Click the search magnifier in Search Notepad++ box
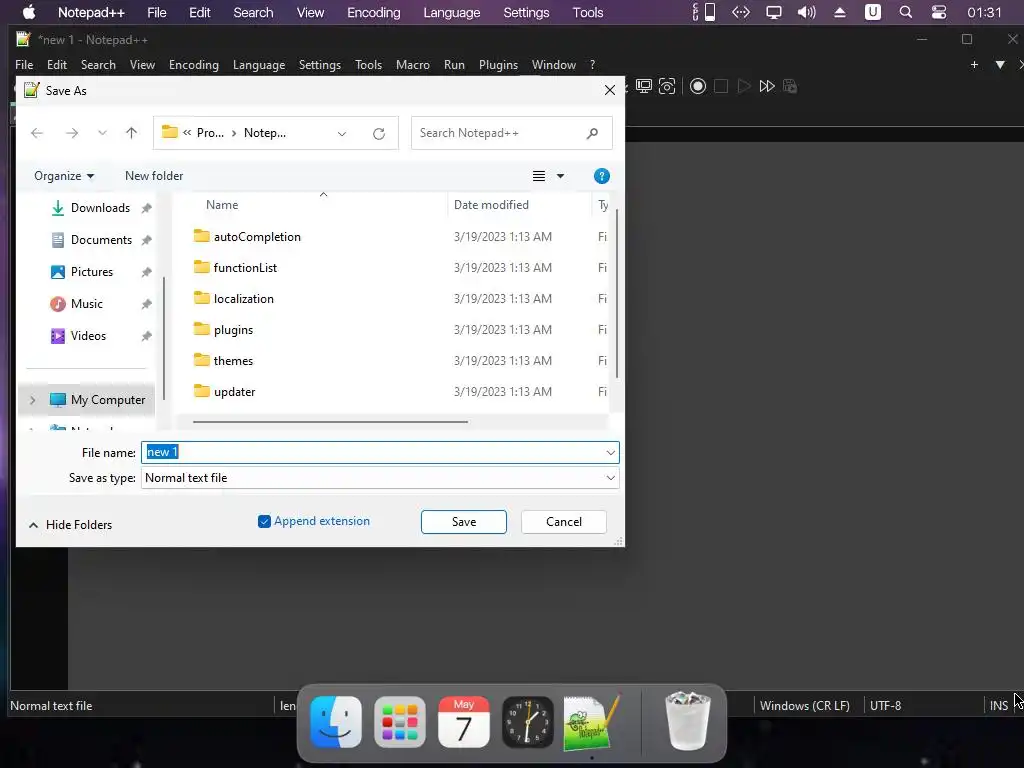The width and height of the screenshot is (1024, 768). pos(592,133)
